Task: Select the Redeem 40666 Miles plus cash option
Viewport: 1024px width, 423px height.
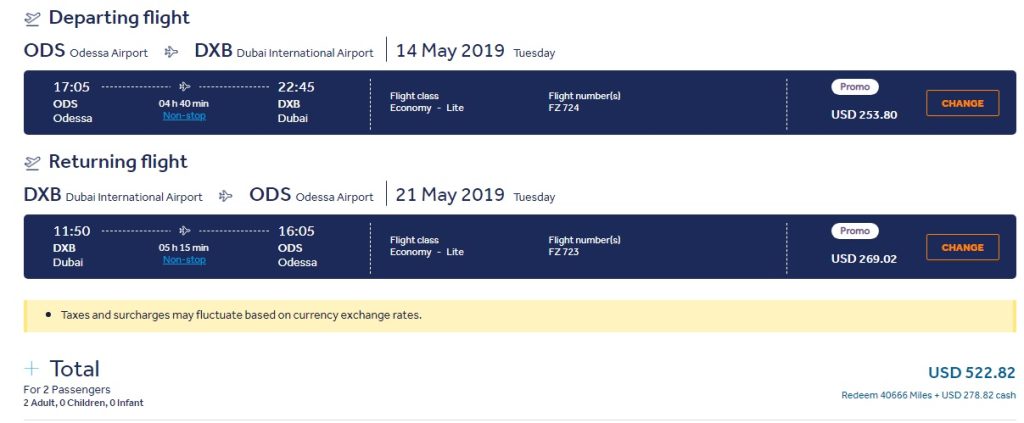Action: pyautogui.click(x=928, y=396)
